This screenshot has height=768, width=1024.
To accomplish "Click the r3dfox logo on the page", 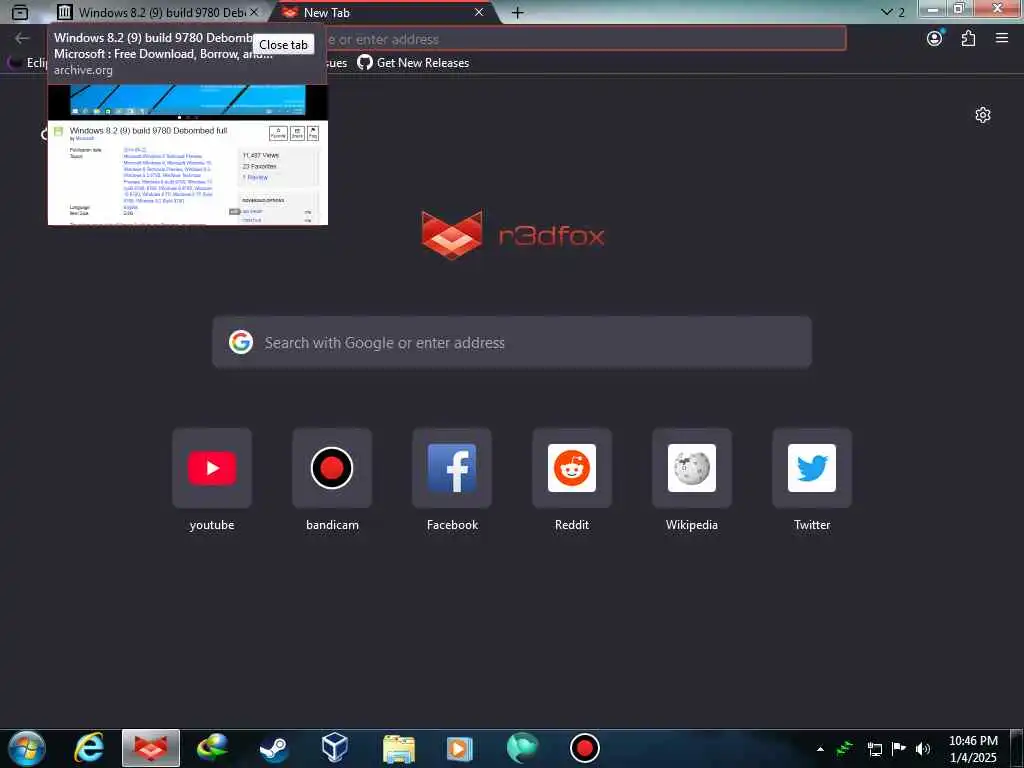I will pyautogui.click(x=513, y=234).
